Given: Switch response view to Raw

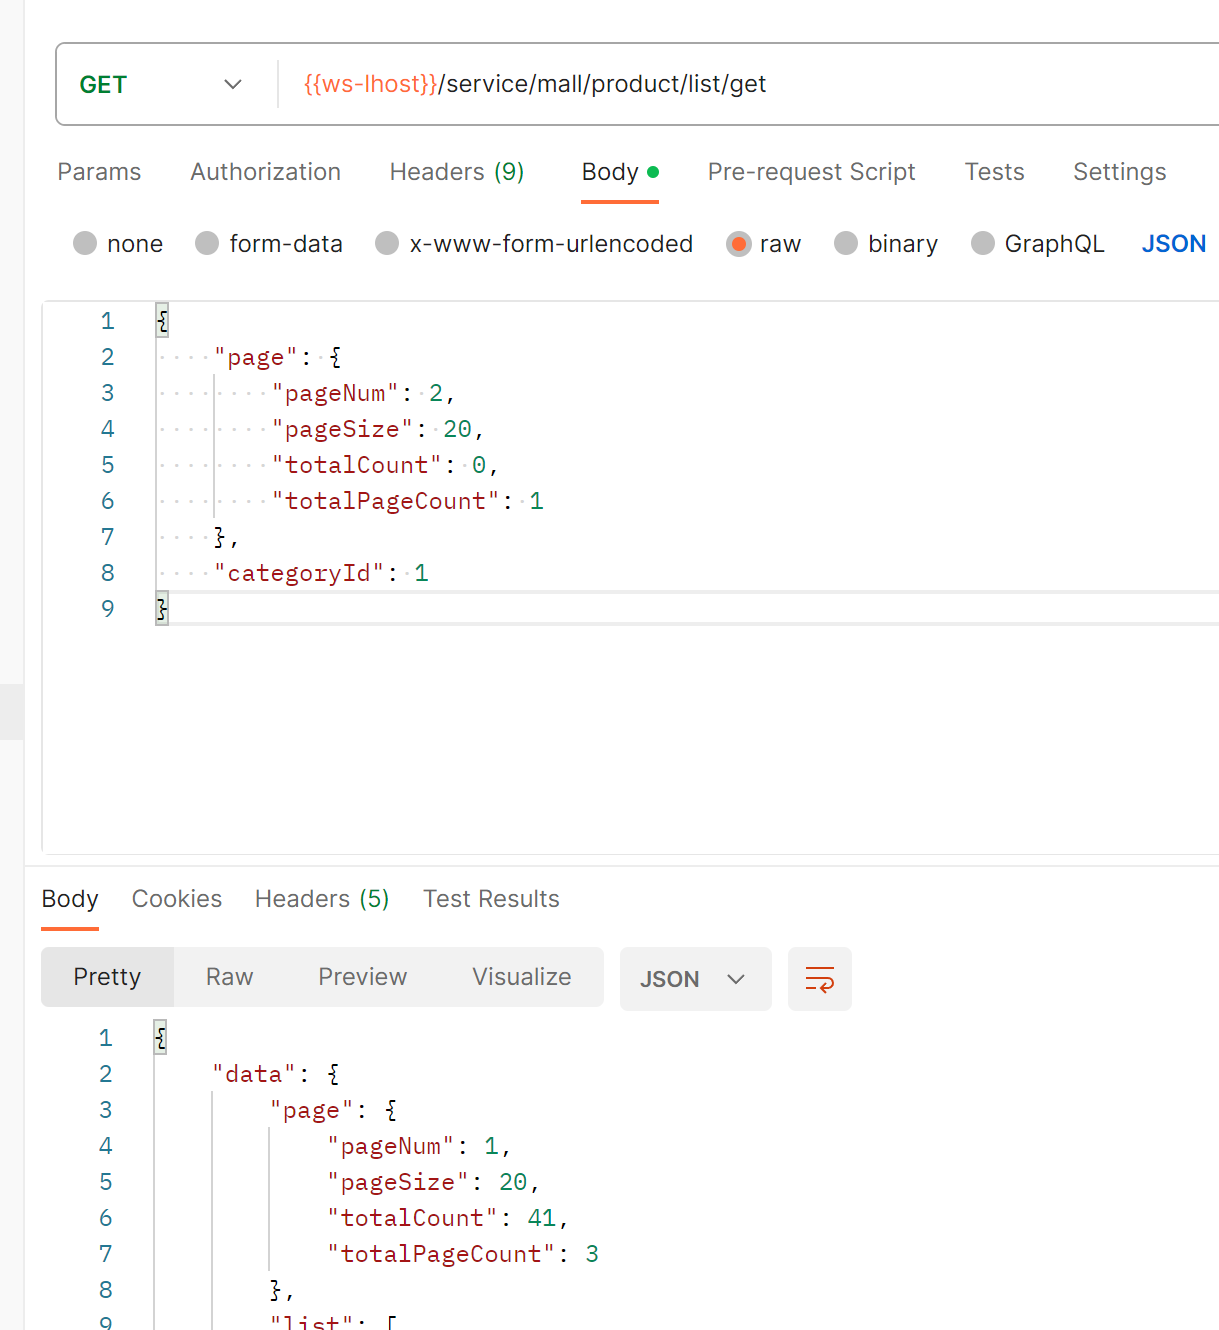Looking at the screenshot, I should [229, 977].
